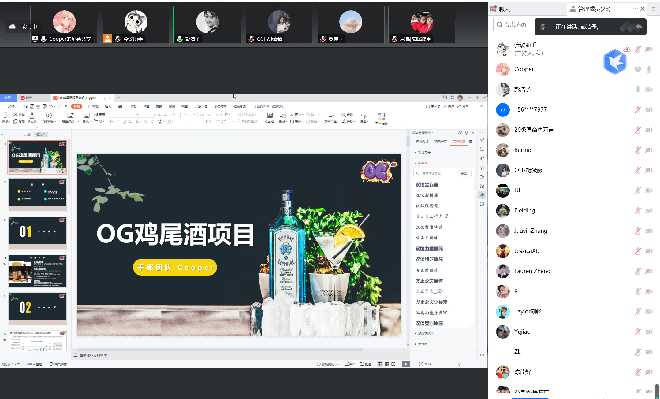Viewport: 660px width, 399px height.
Task: Close the members list tab
Action: tap(642, 8)
